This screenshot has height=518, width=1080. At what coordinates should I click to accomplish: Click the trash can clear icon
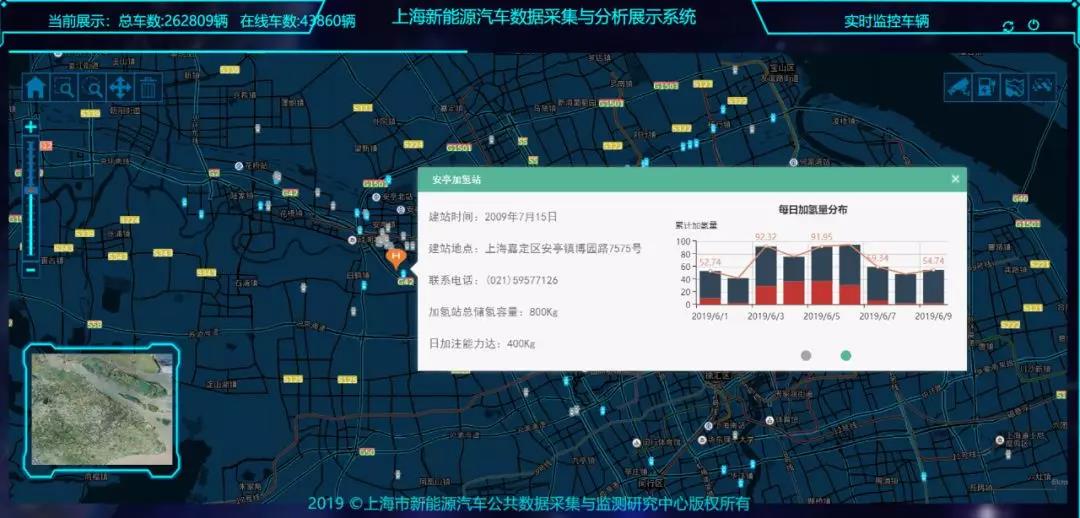(148, 87)
